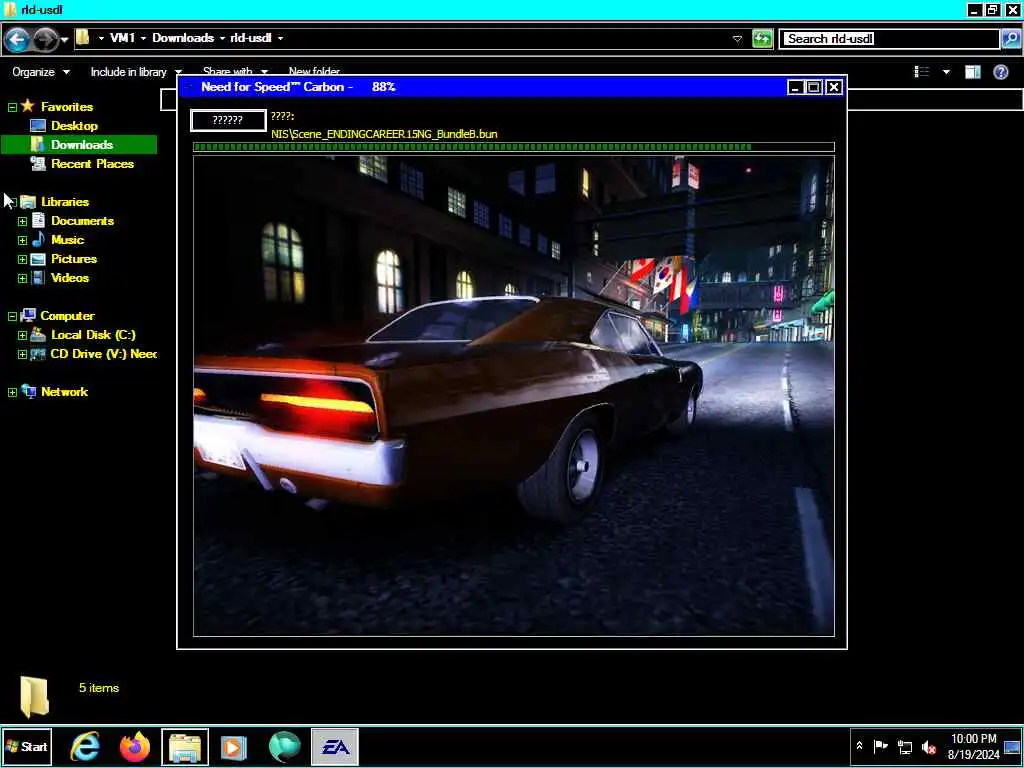
Task: Click the car artwork in installer window
Action: coord(514,396)
